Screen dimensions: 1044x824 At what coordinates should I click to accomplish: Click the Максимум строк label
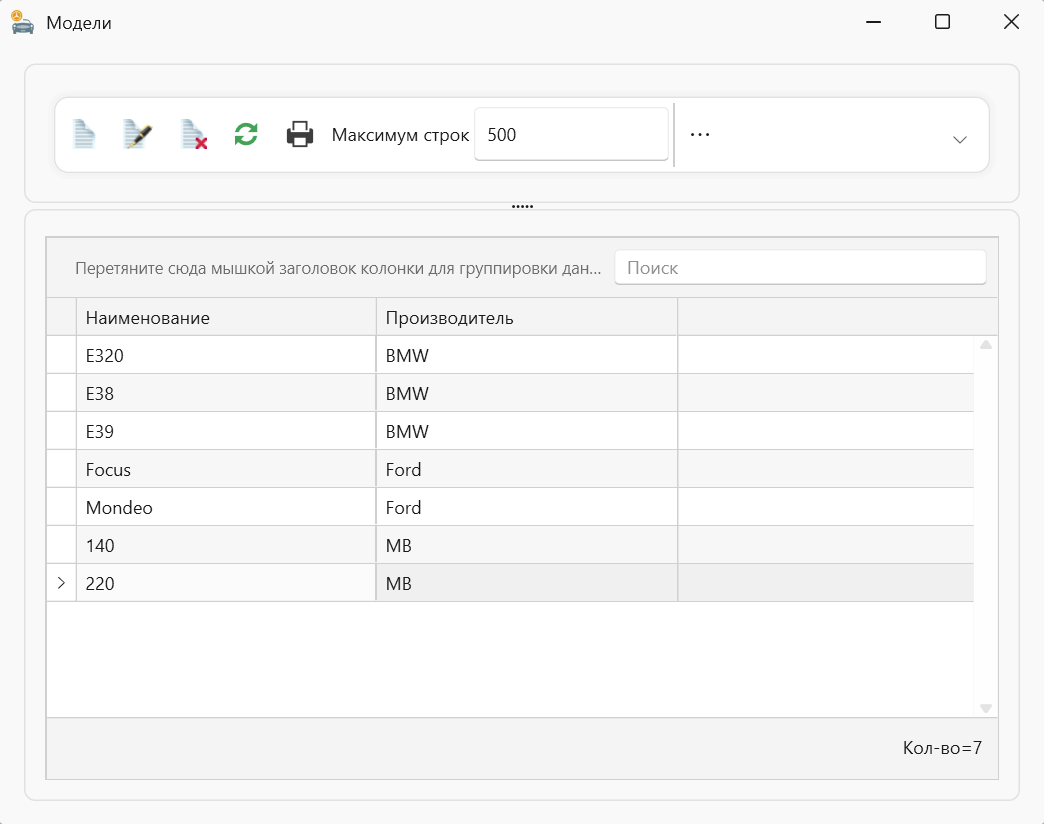(400, 135)
